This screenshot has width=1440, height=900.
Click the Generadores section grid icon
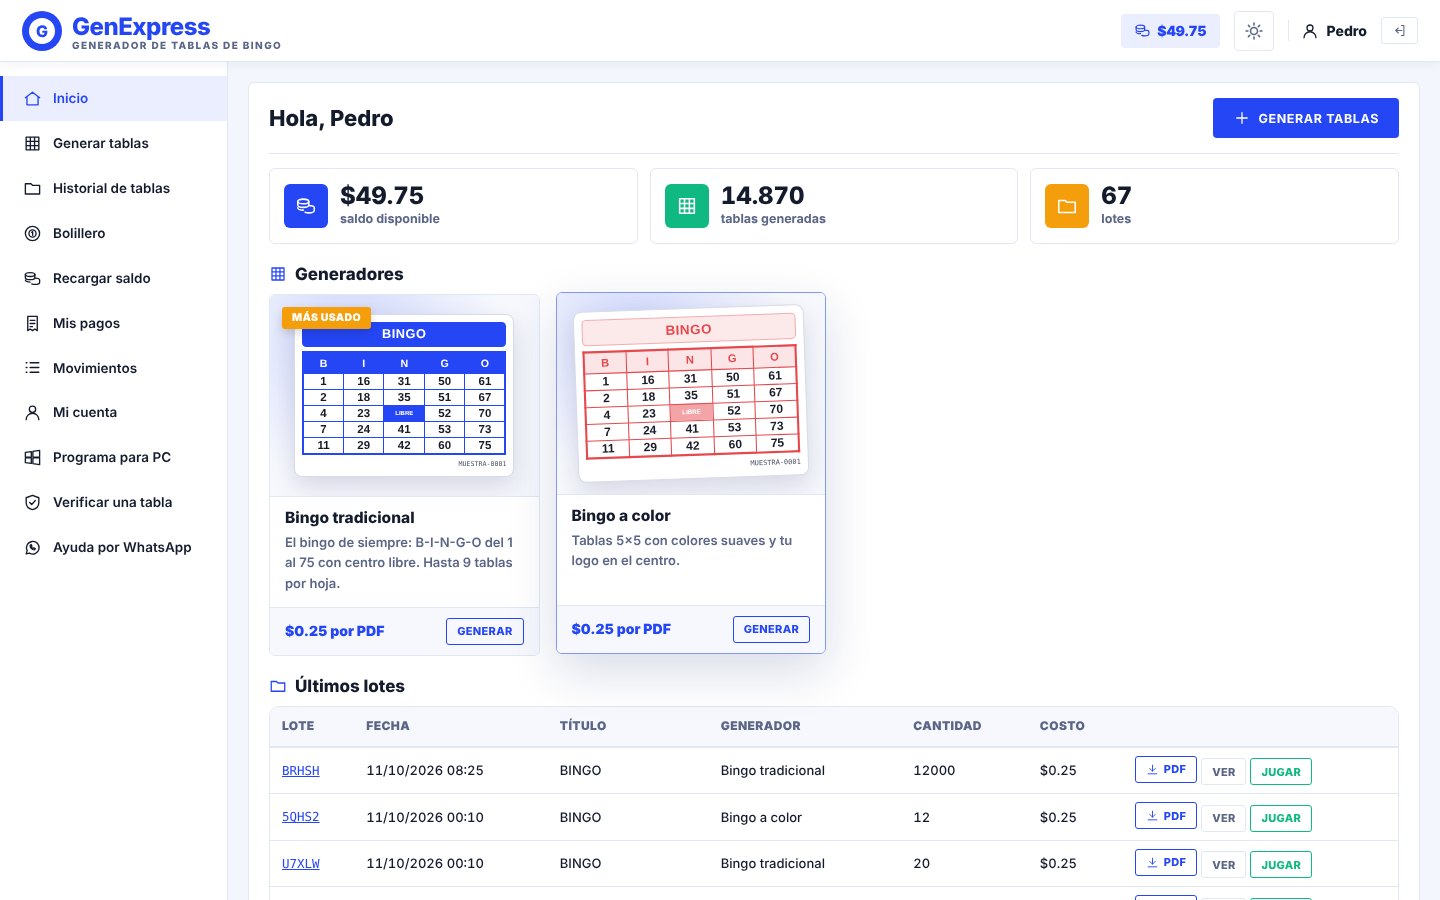(x=278, y=274)
